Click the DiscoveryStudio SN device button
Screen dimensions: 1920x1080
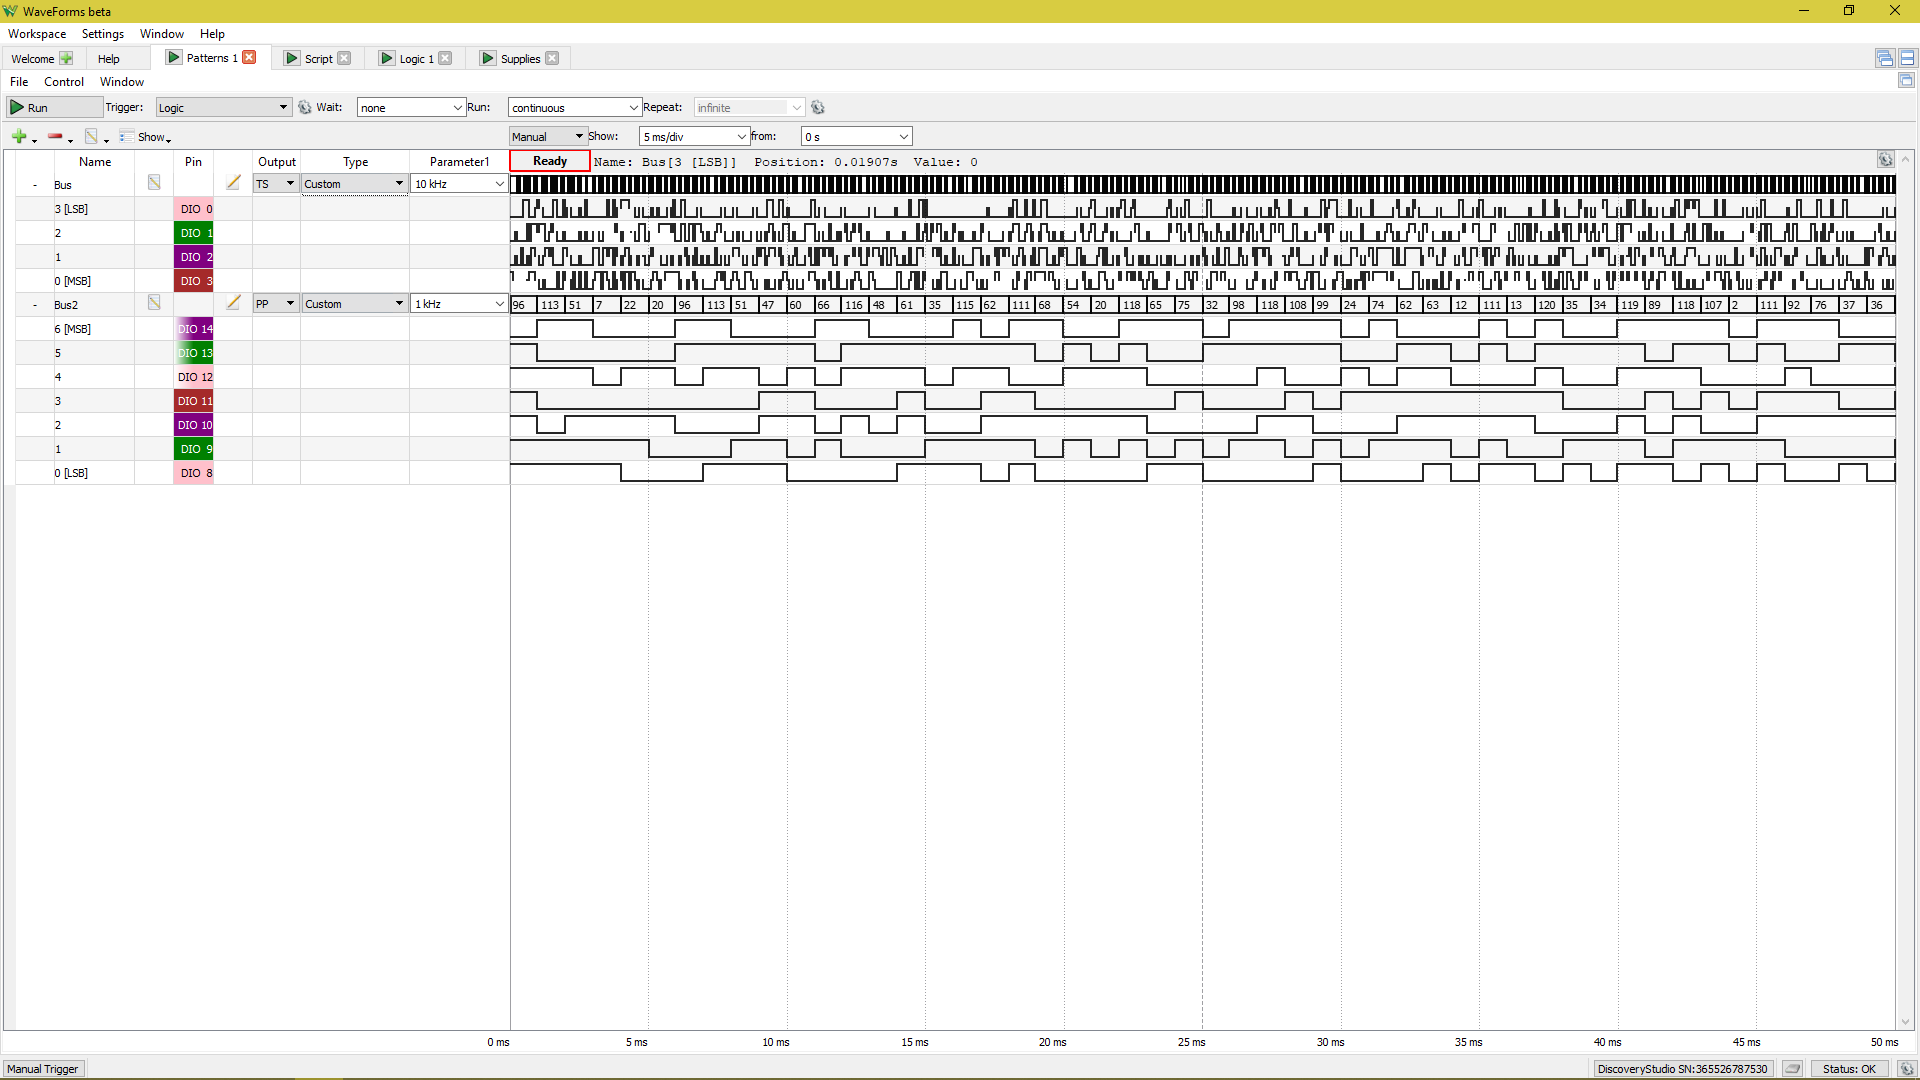coord(1683,1069)
